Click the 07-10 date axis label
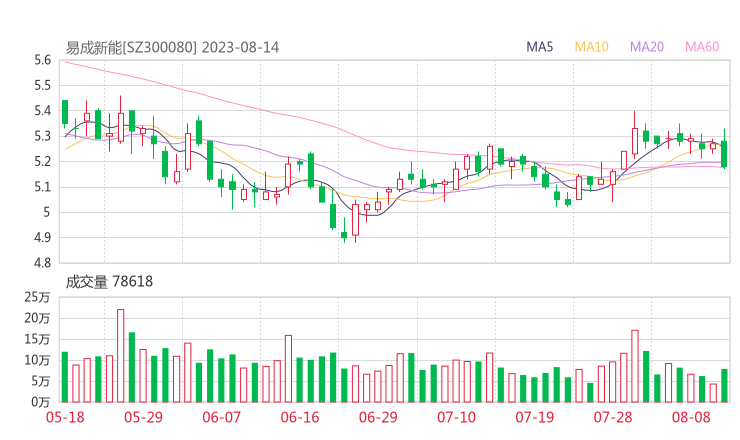740x440 pixels. coord(456,417)
